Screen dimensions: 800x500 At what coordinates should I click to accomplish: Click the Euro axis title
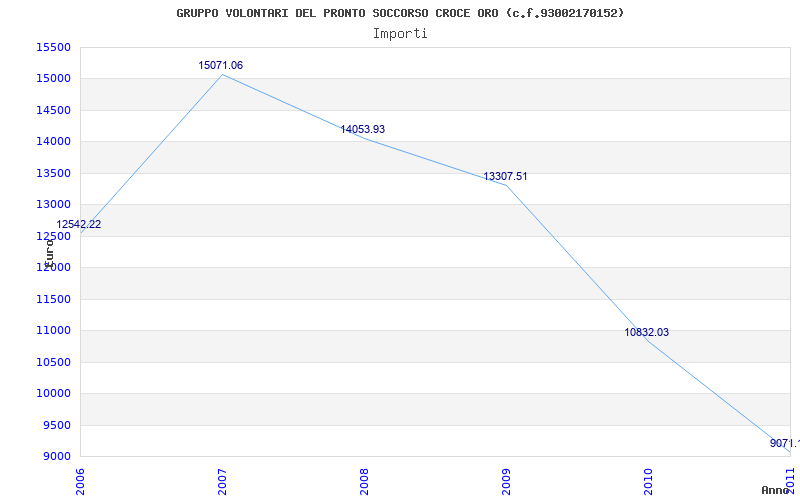[49, 254]
